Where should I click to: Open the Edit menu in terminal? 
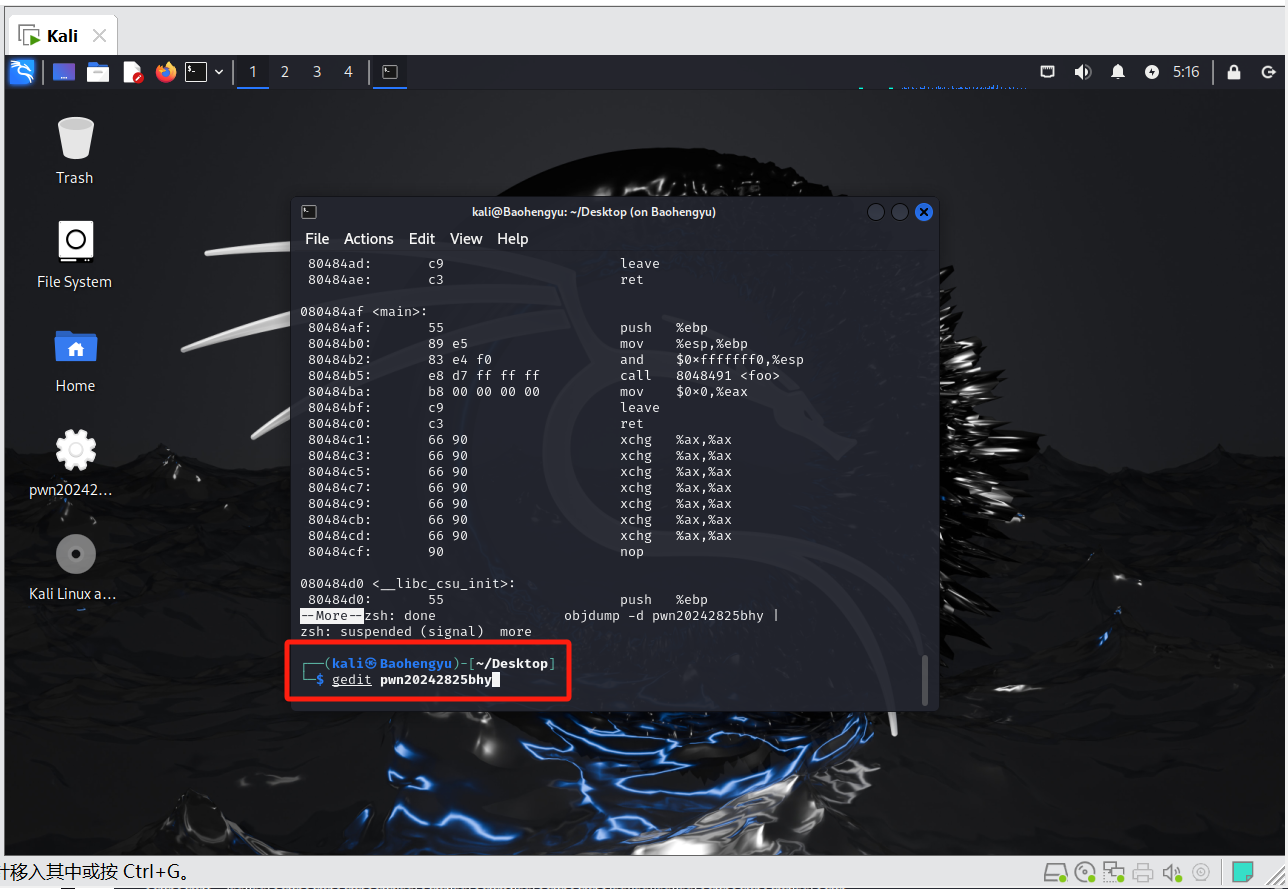tap(422, 239)
